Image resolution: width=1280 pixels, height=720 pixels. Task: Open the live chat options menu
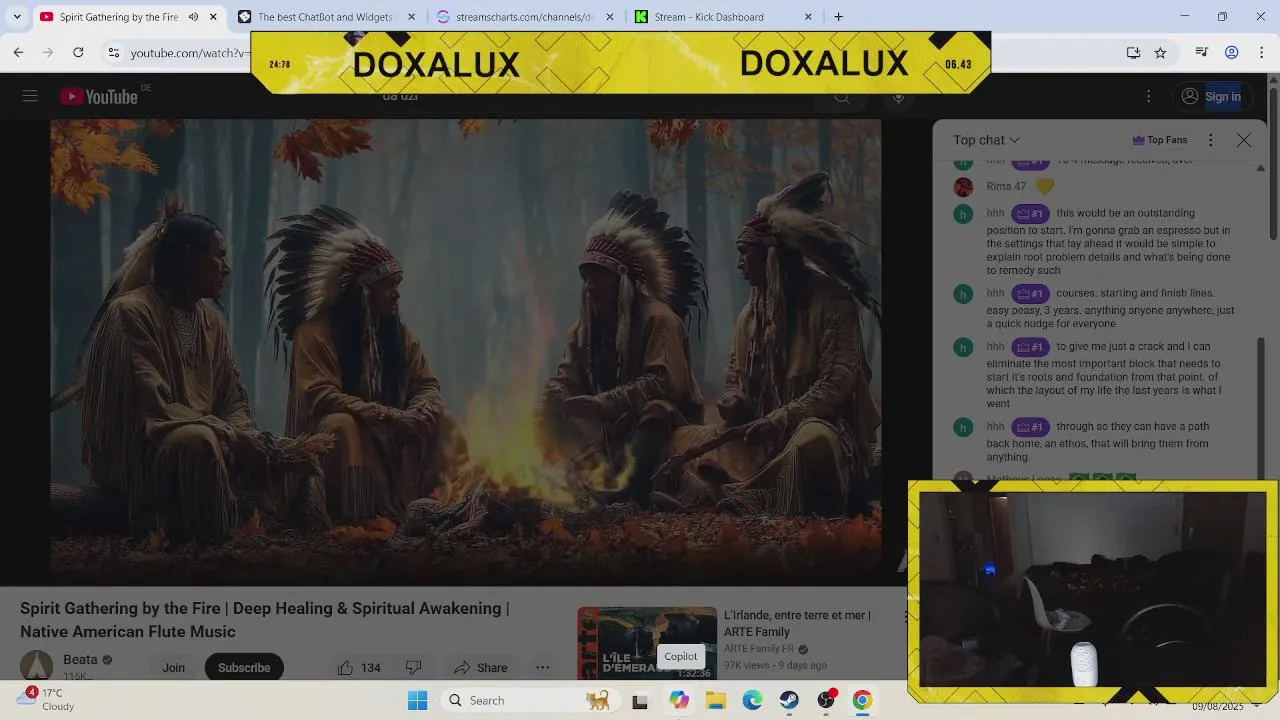[1210, 140]
